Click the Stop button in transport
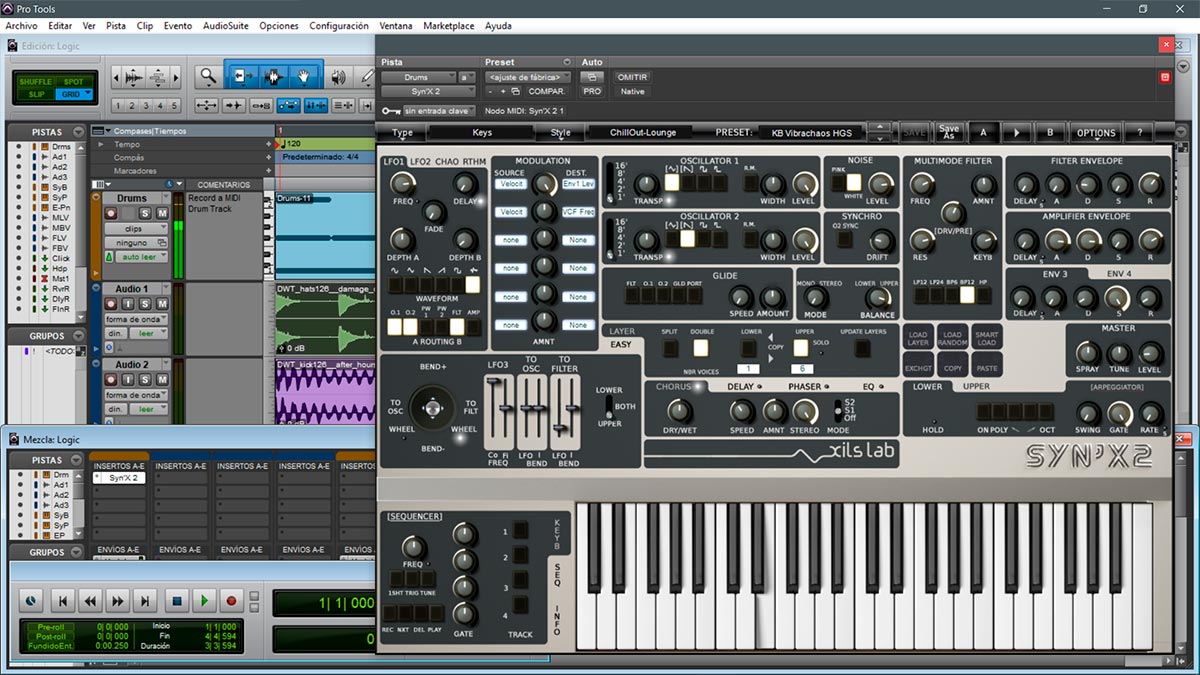This screenshot has height=675, width=1200. click(x=176, y=601)
